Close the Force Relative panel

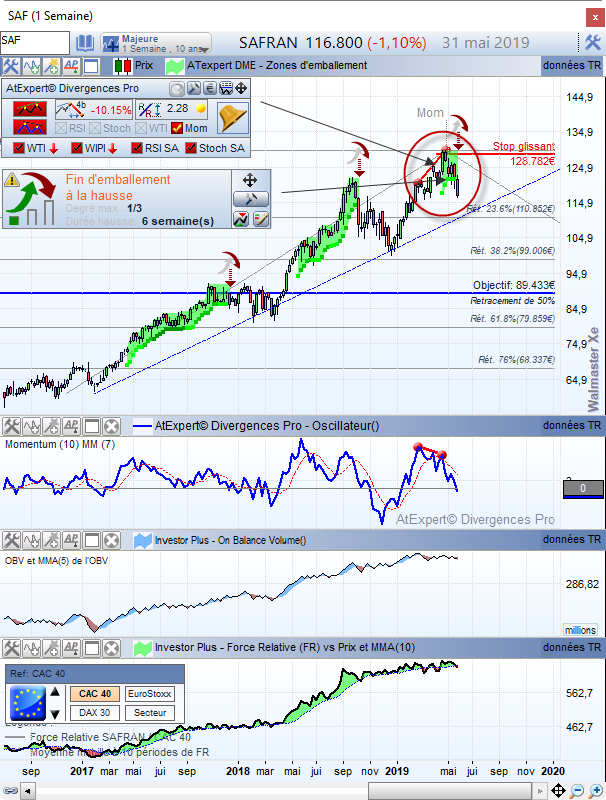tap(111, 648)
